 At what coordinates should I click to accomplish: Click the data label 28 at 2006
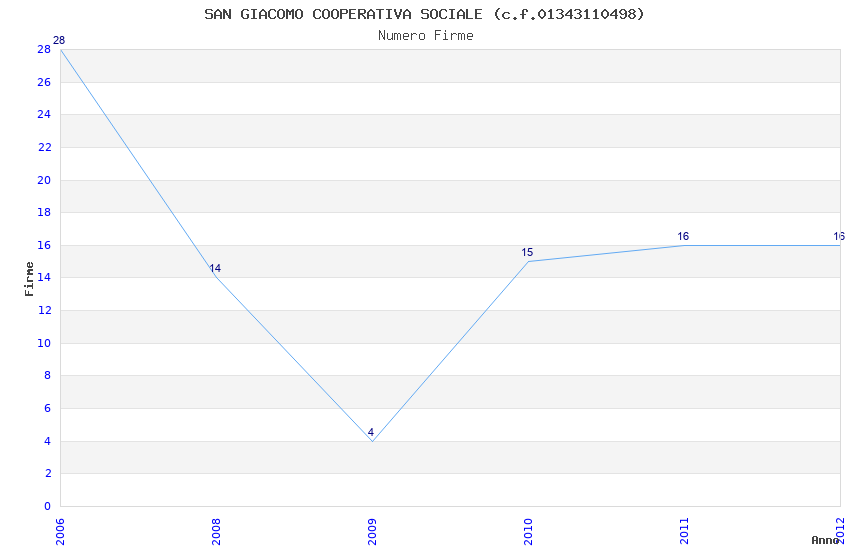(59, 40)
